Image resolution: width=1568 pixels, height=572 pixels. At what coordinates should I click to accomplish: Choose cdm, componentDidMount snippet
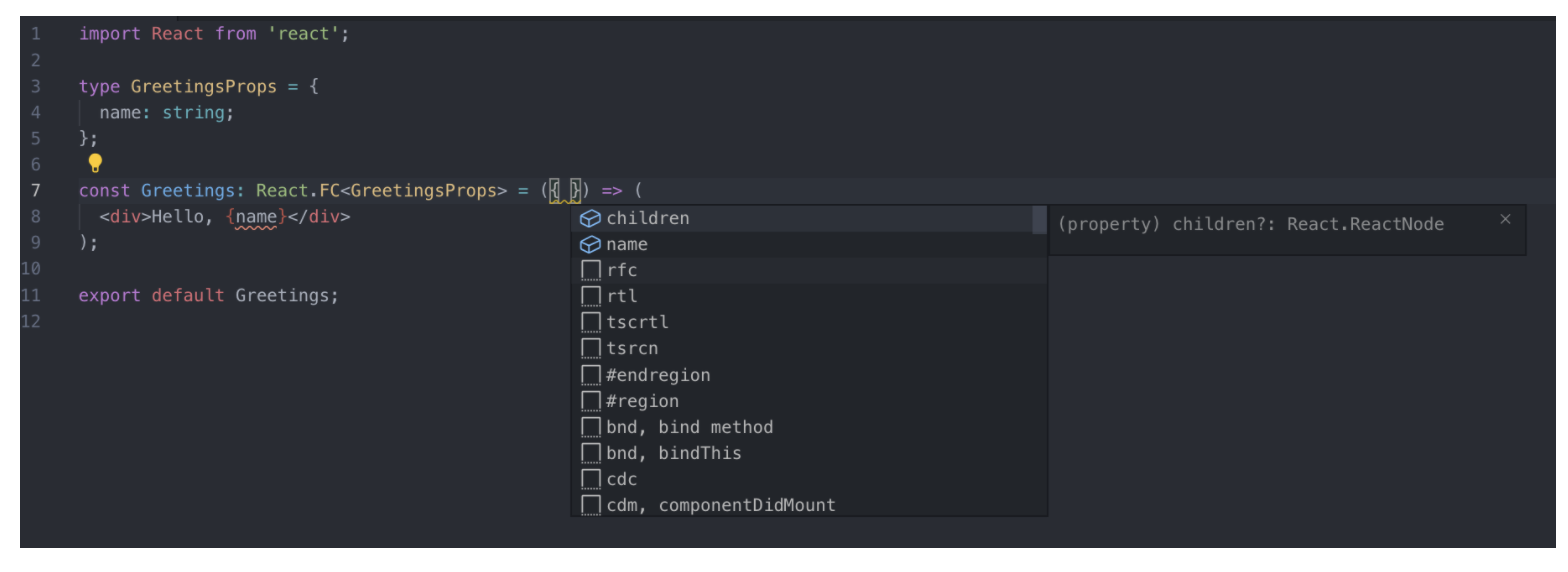[x=808, y=505]
